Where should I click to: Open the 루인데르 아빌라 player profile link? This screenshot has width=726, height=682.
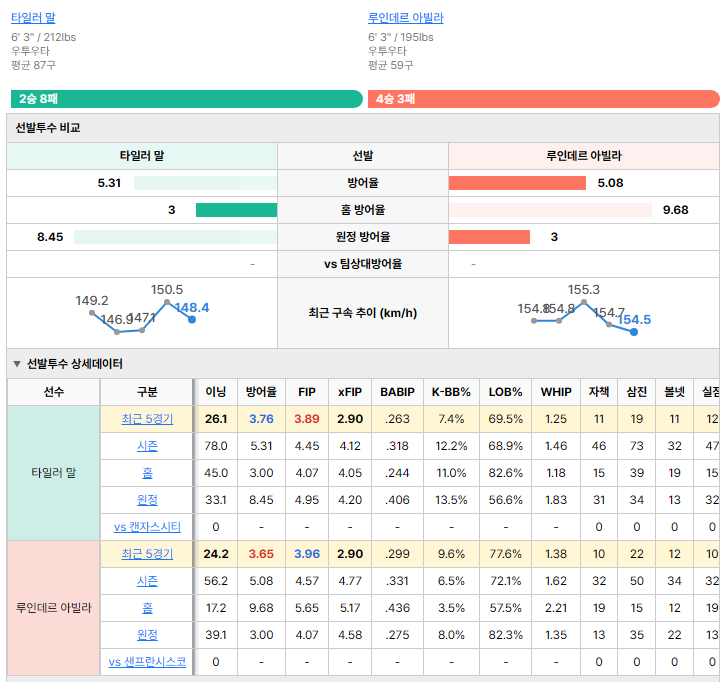coord(406,18)
